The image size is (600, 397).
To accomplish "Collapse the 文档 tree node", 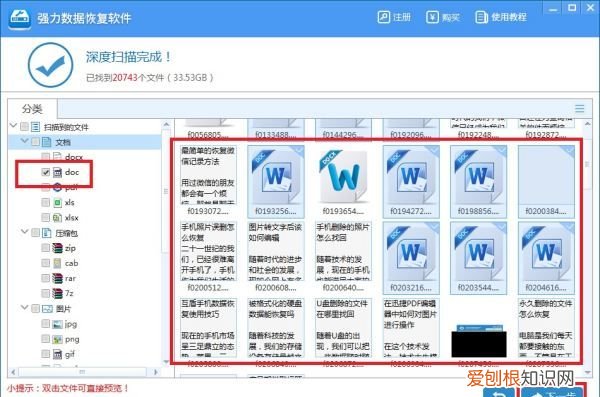I will (24, 141).
